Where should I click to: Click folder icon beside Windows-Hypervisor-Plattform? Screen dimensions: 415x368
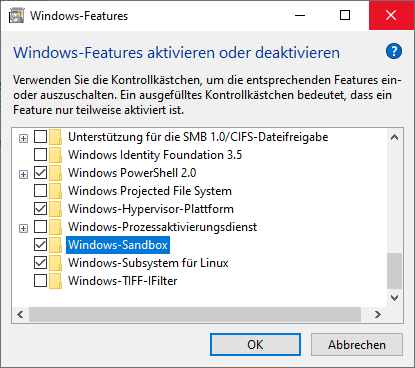point(55,209)
